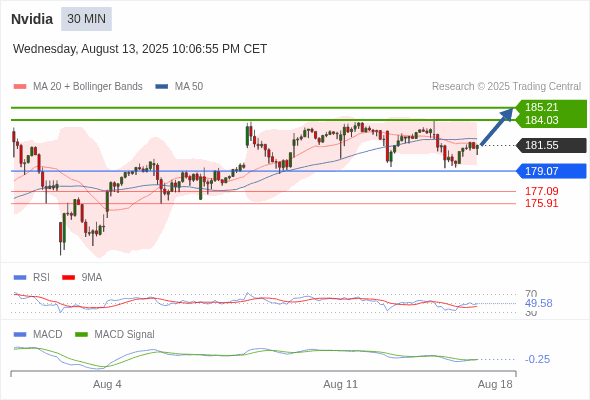Image resolution: width=590 pixels, height=400 pixels.
Task: Click the green MACD Signal legend marker
Action: 82,334
